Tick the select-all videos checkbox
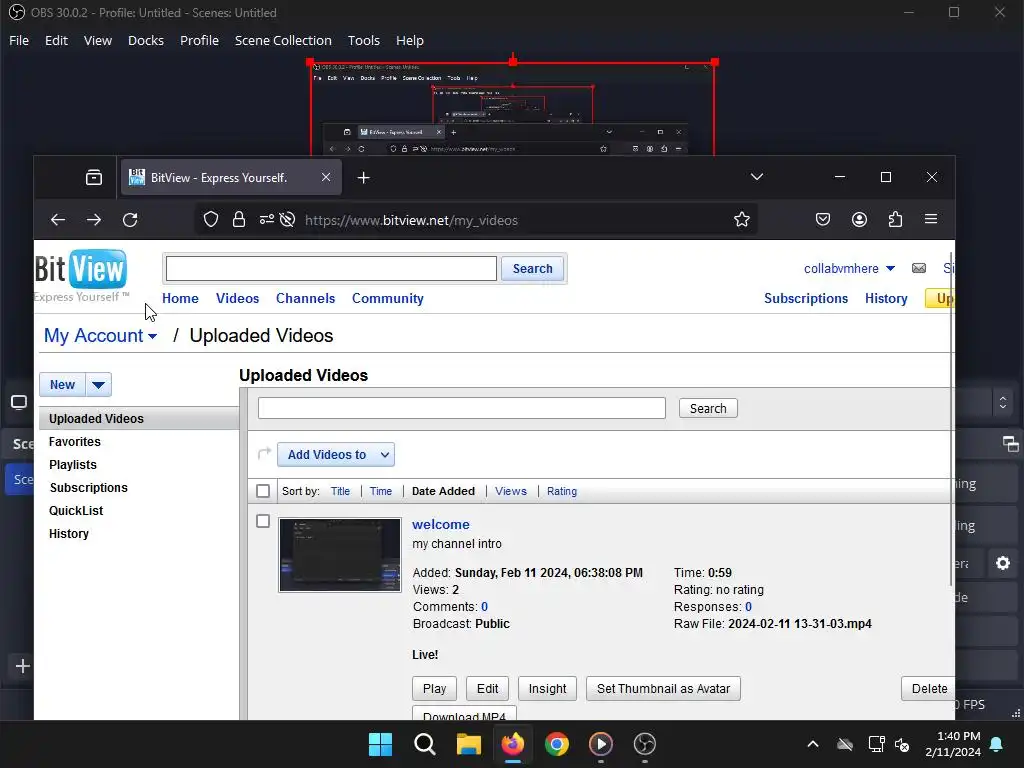Viewport: 1024px width, 768px height. click(263, 491)
